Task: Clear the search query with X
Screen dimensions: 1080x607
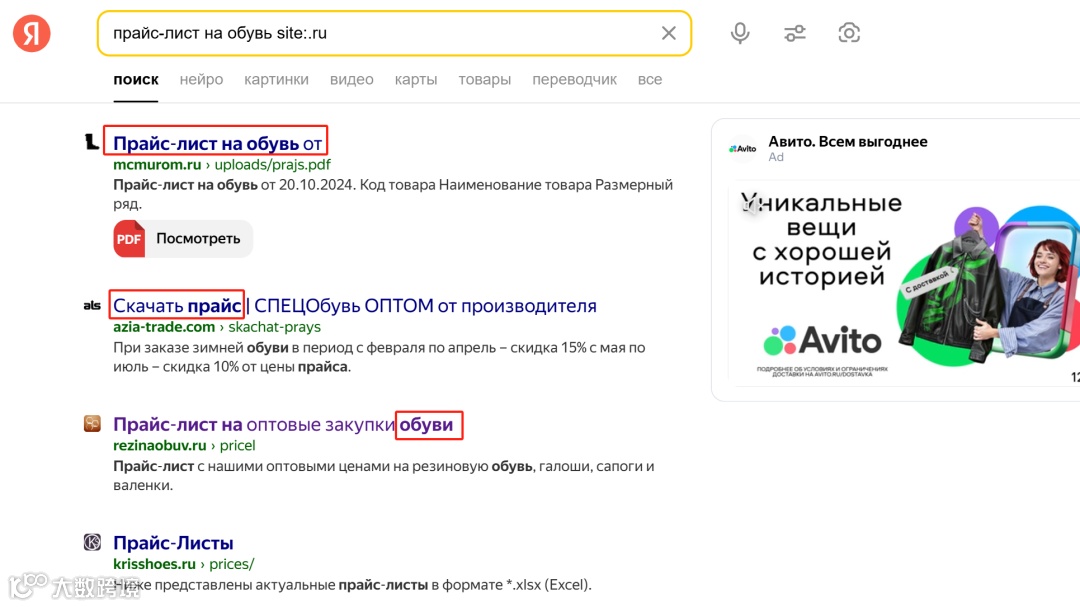Action: (x=668, y=33)
